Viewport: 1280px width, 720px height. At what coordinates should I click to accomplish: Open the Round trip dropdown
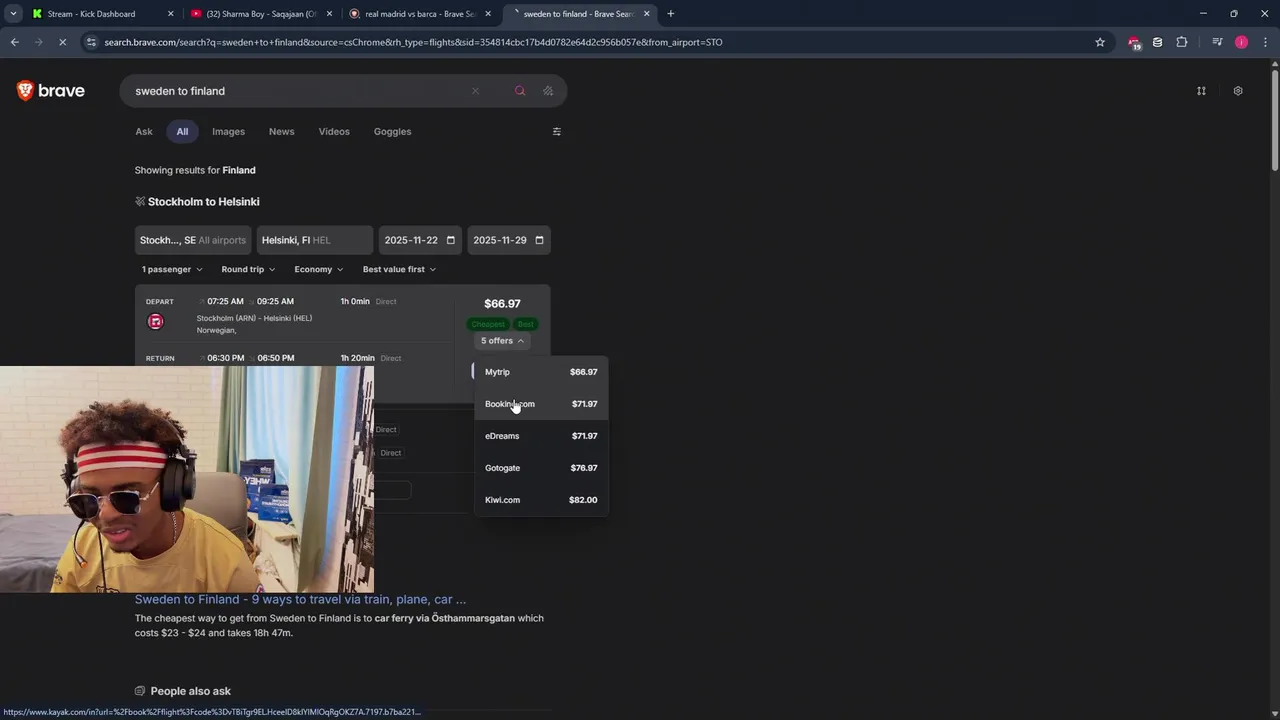(248, 269)
